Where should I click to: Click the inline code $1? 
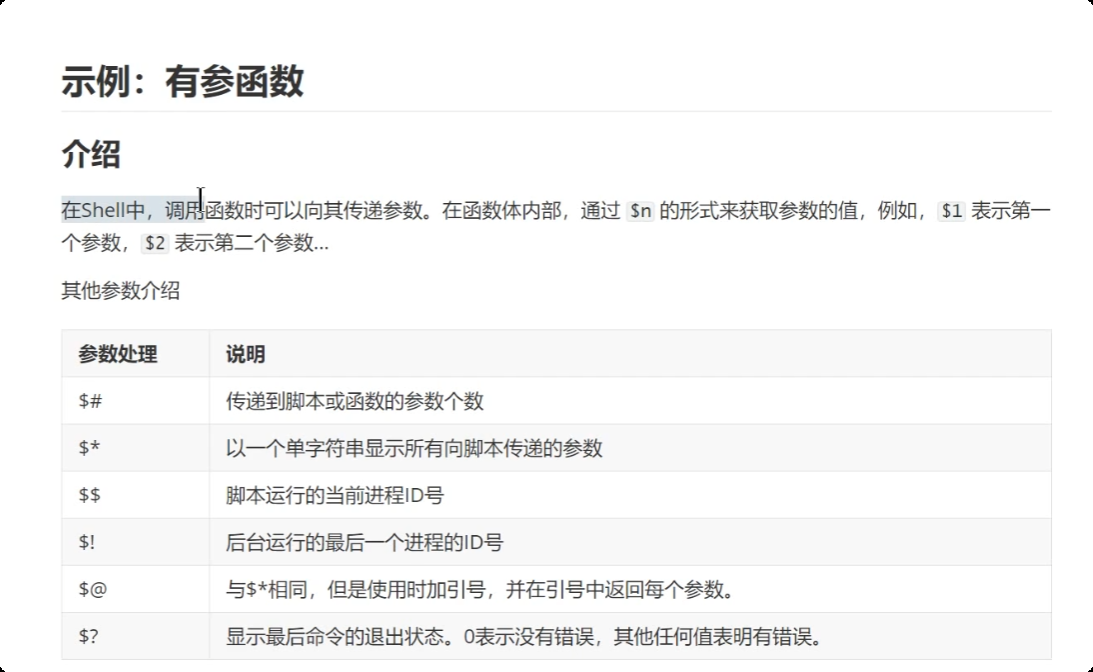[x=951, y=211]
